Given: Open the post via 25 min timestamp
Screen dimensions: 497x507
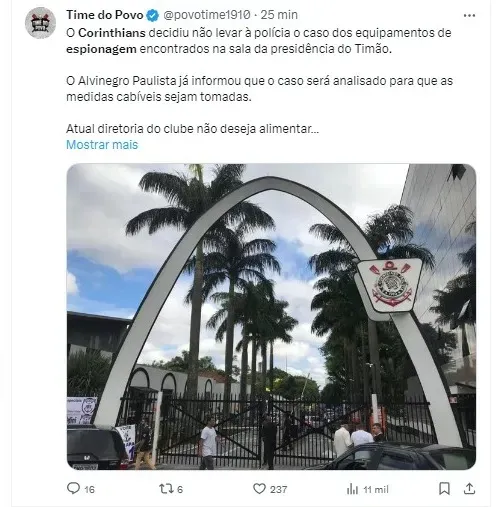Looking at the screenshot, I should point(279,15).
